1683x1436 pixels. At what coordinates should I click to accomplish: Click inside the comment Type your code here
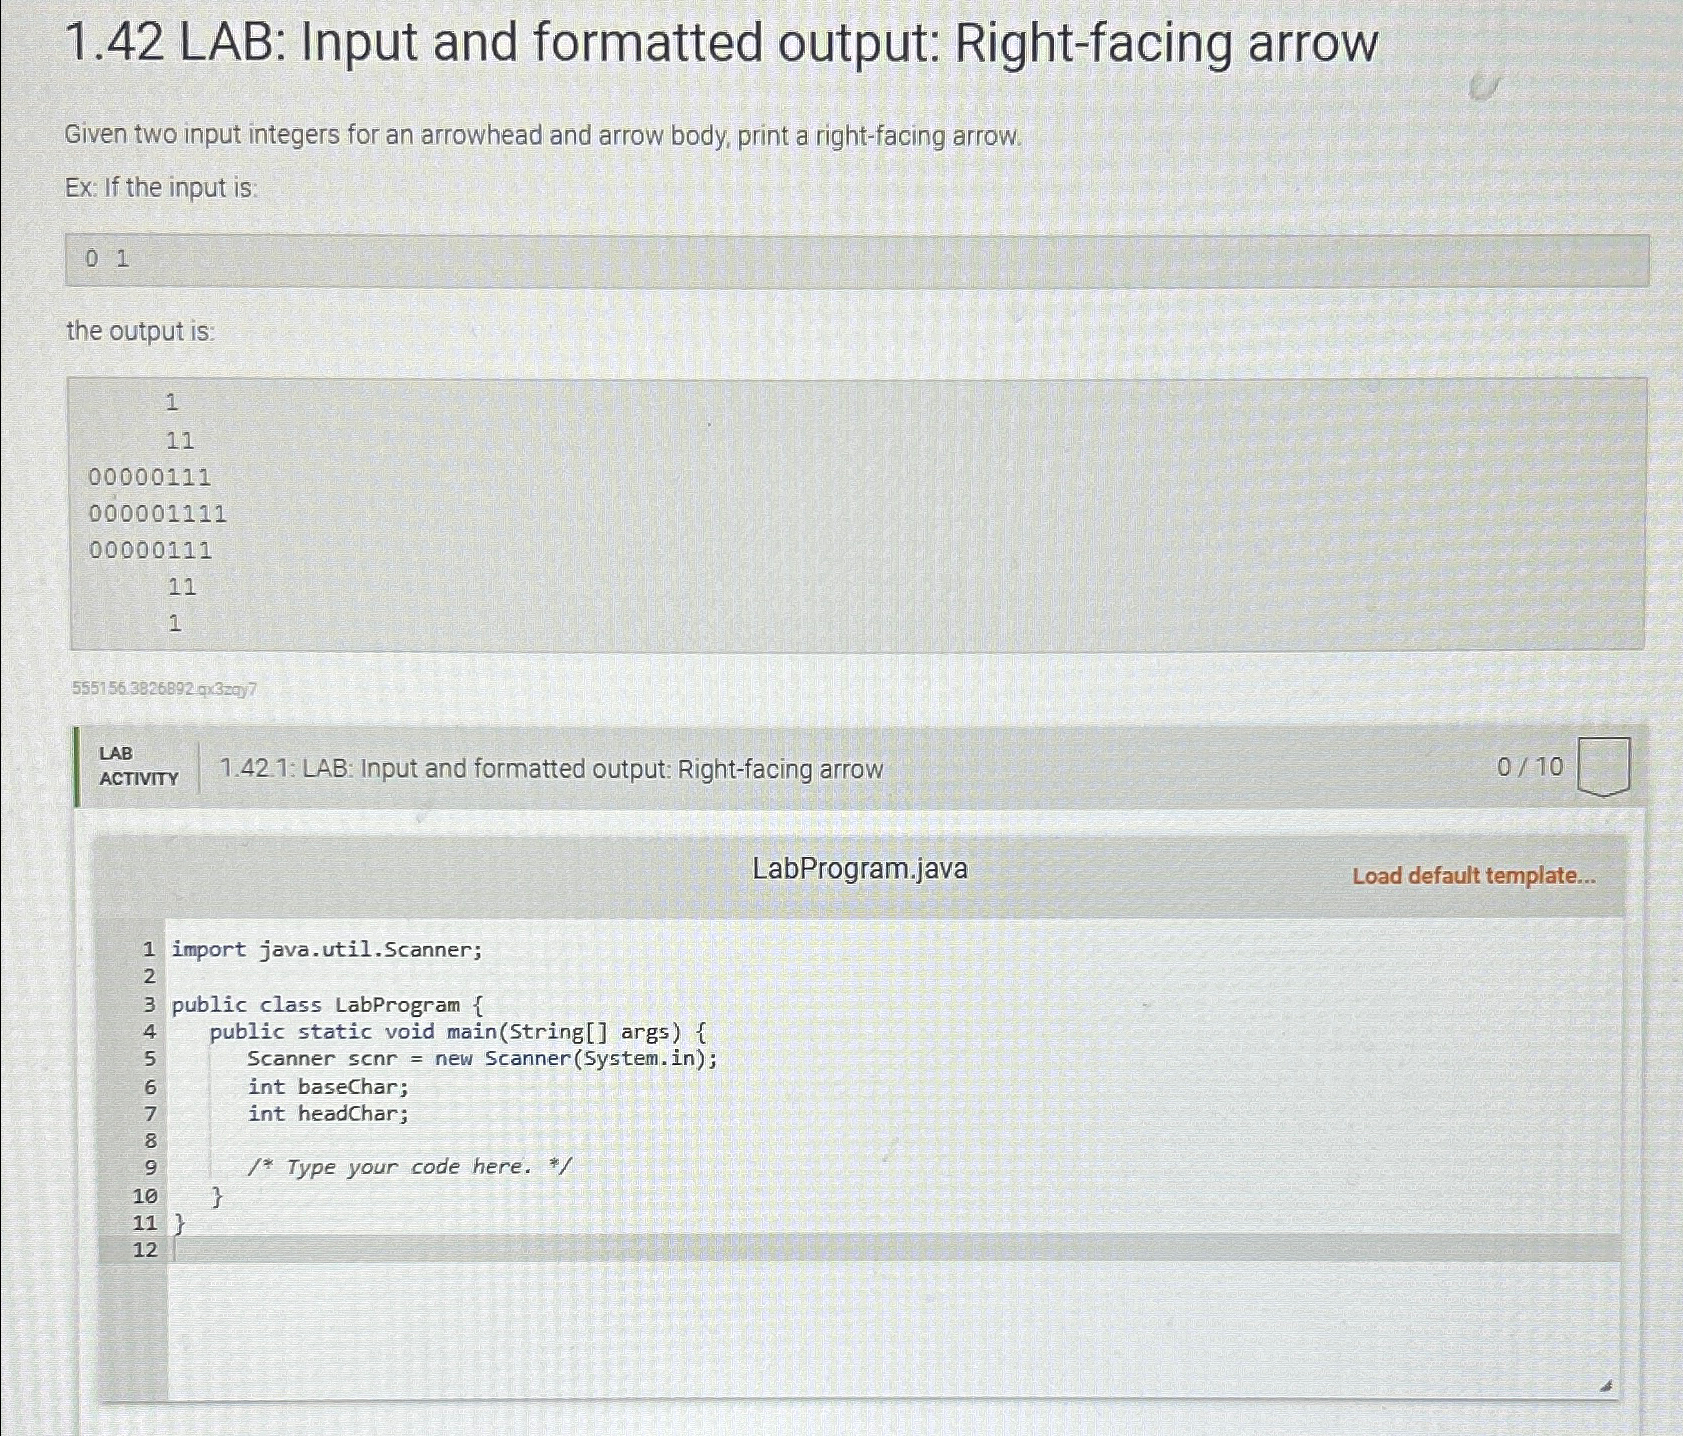(x=410, y=1166)
